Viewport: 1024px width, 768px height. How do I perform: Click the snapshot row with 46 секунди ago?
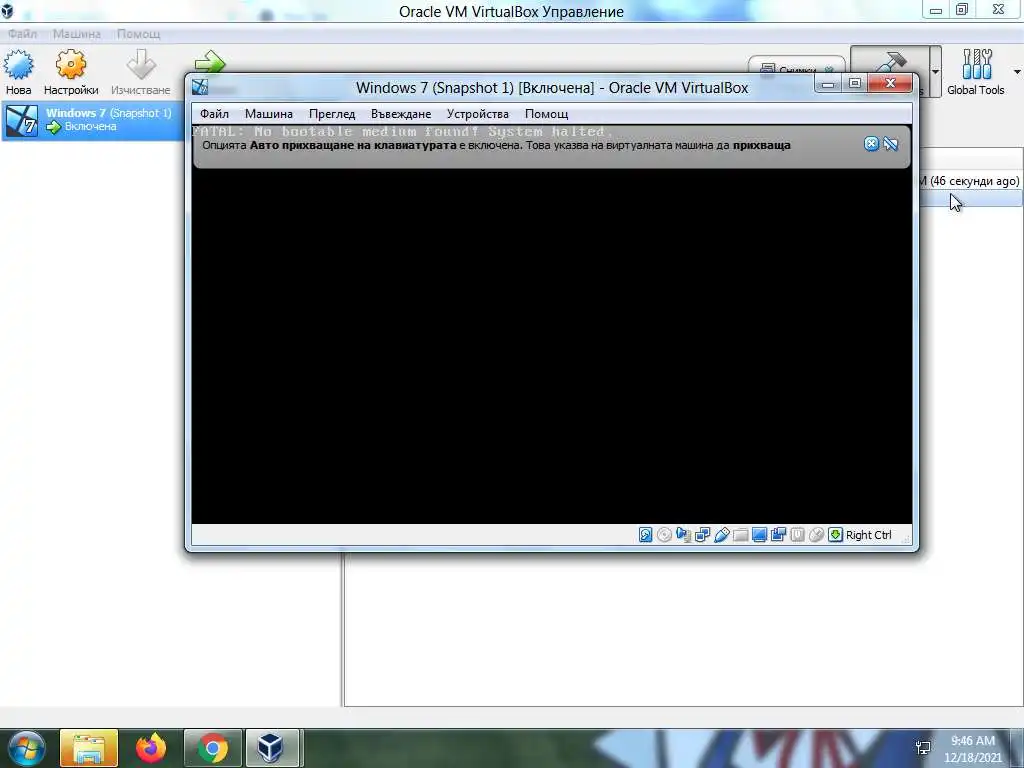click(971, 181)
